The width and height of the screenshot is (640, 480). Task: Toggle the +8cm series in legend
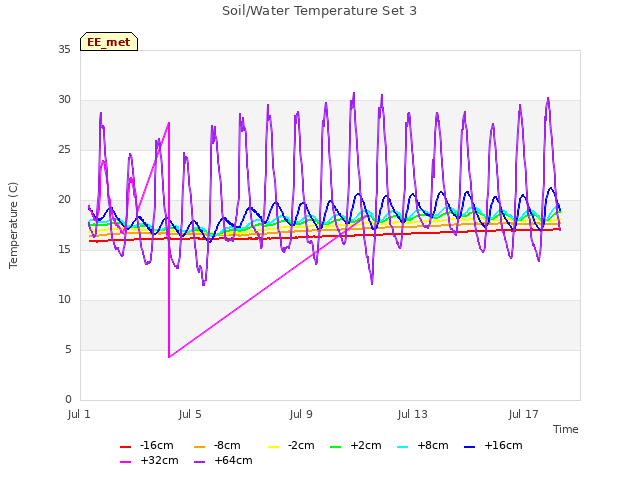422,445
